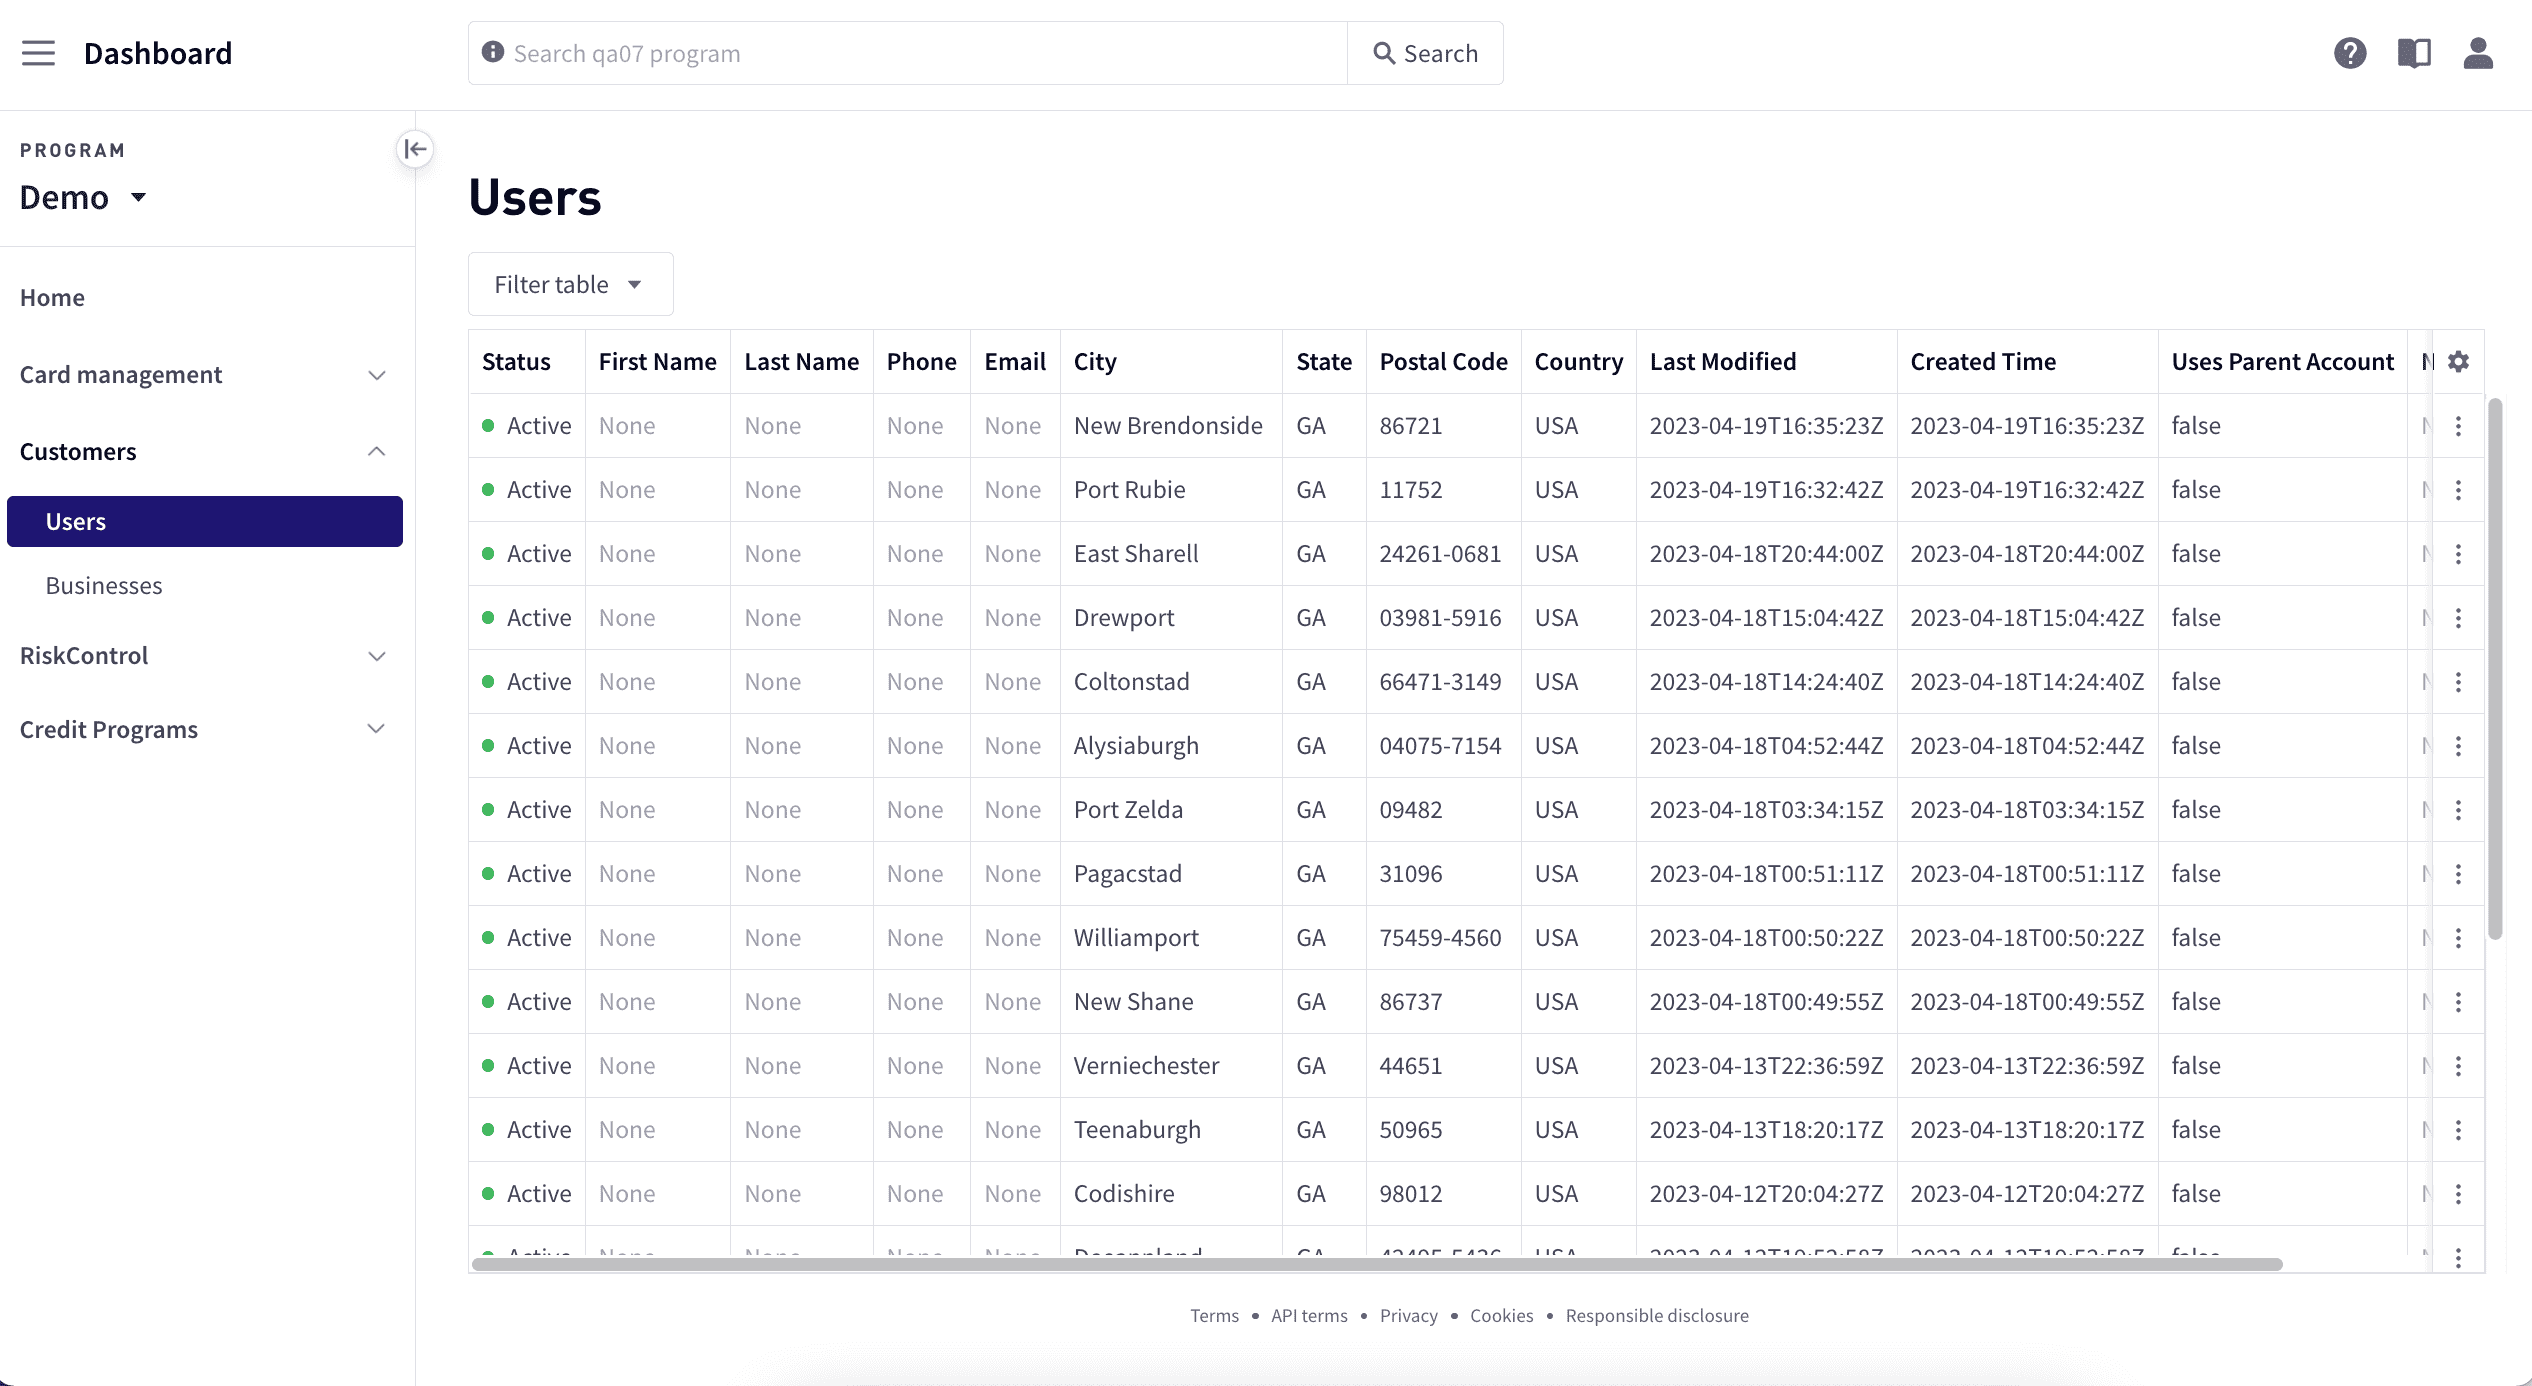Open the user profile icon
This screenshot has width=2532, height=1386.
pyautogui.click(x=2477, y=53)
